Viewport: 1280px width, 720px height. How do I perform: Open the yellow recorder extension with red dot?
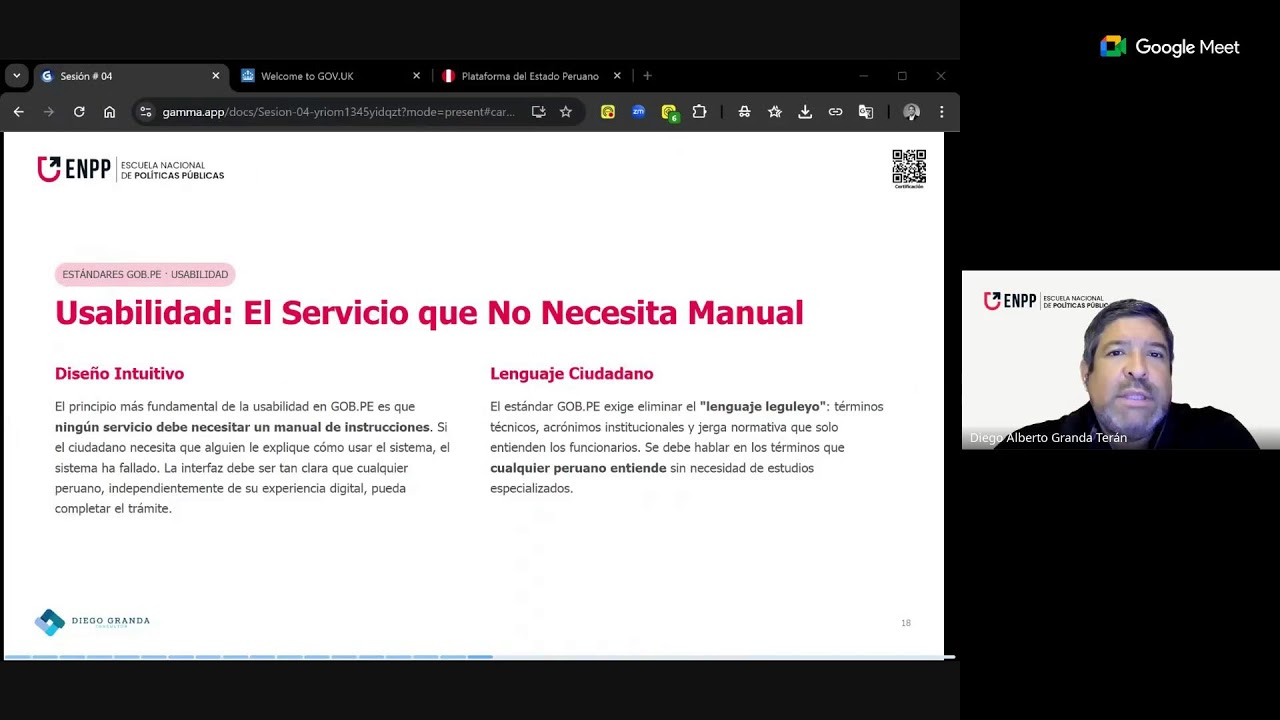[608, 112]
